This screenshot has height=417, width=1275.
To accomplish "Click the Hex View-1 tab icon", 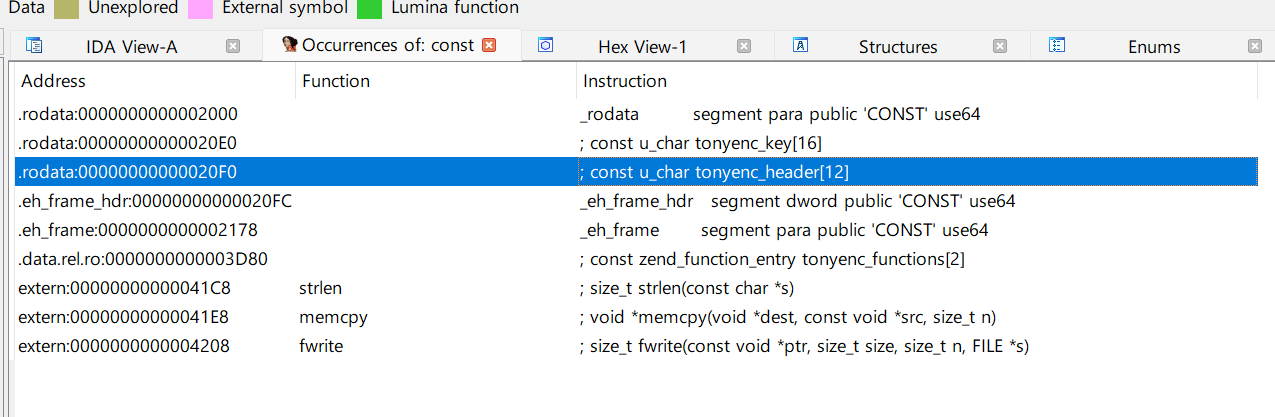I will (x=546, y=45).
